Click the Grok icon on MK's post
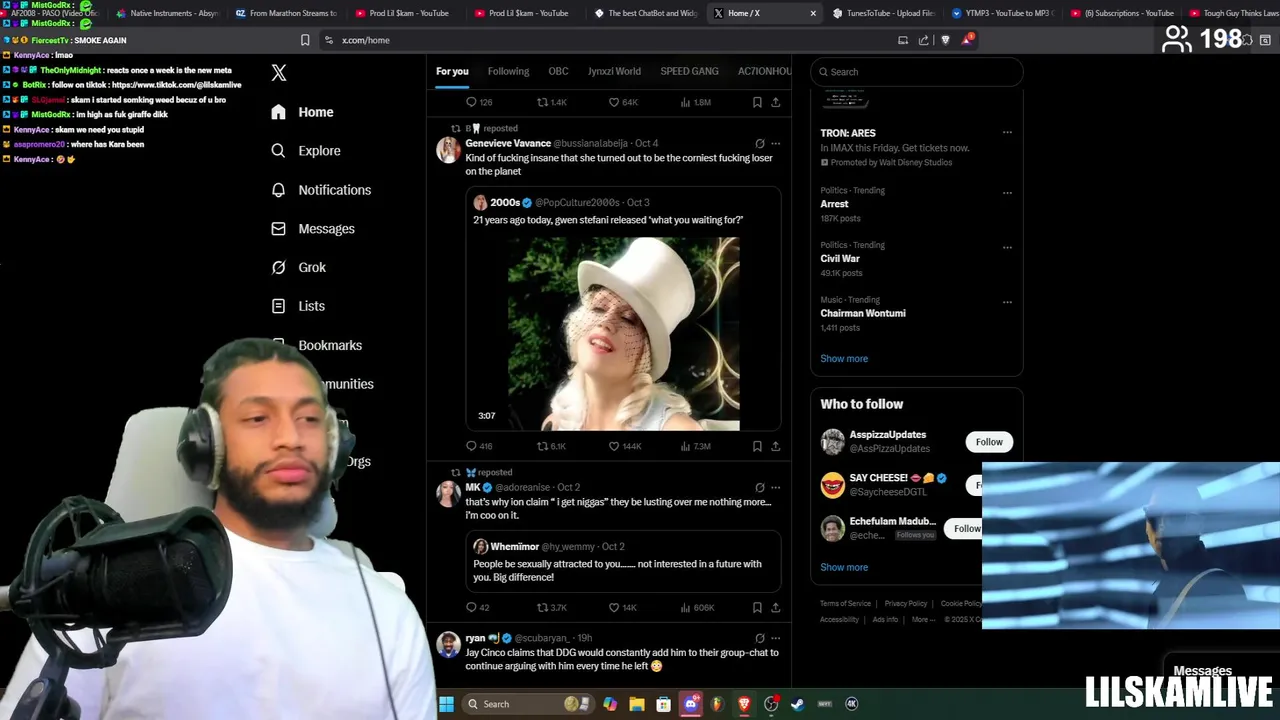The height and width of the screenshot is (720, 1280). pyautogui.click(x=760, y=487)
